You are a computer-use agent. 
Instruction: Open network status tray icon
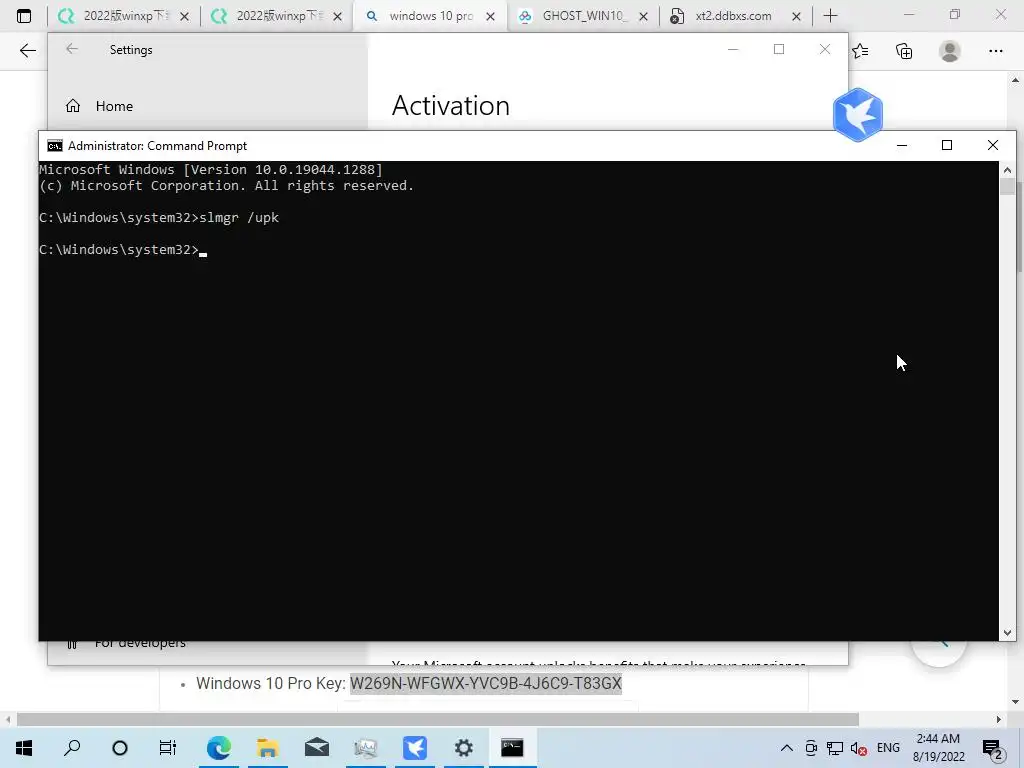coord(835,748)
